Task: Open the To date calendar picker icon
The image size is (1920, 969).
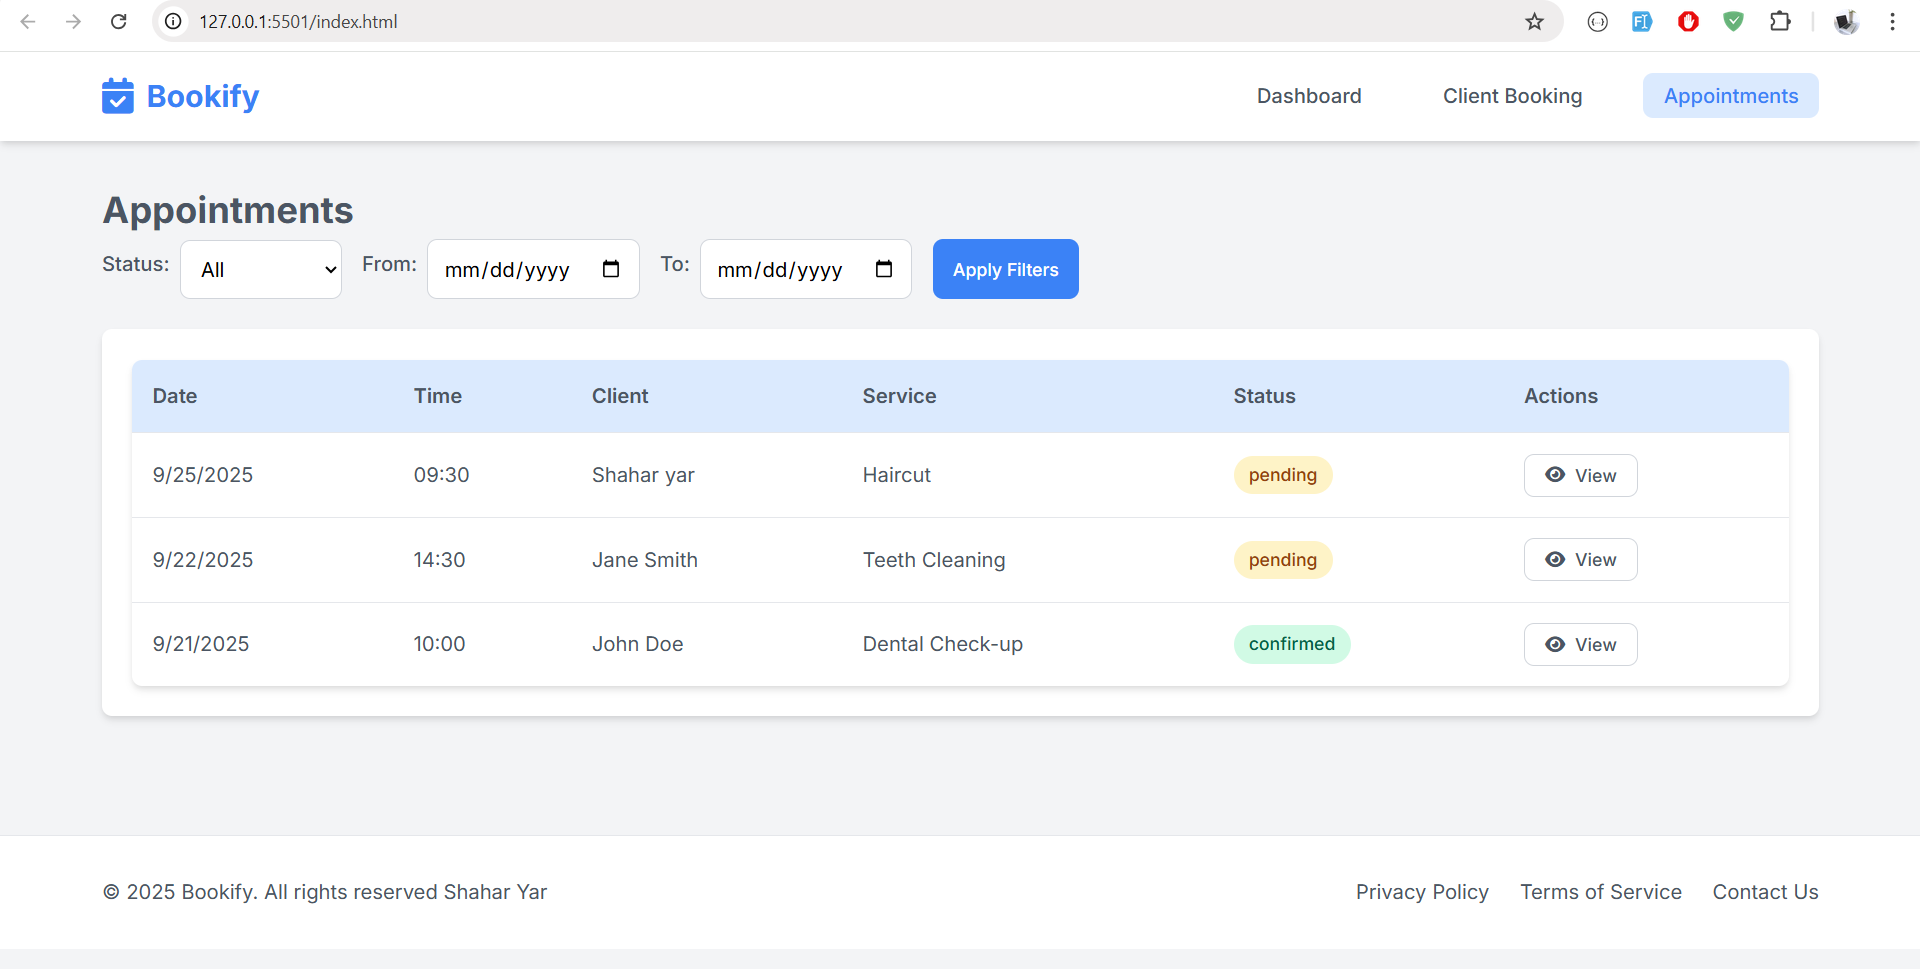Action: click(884, 269)
